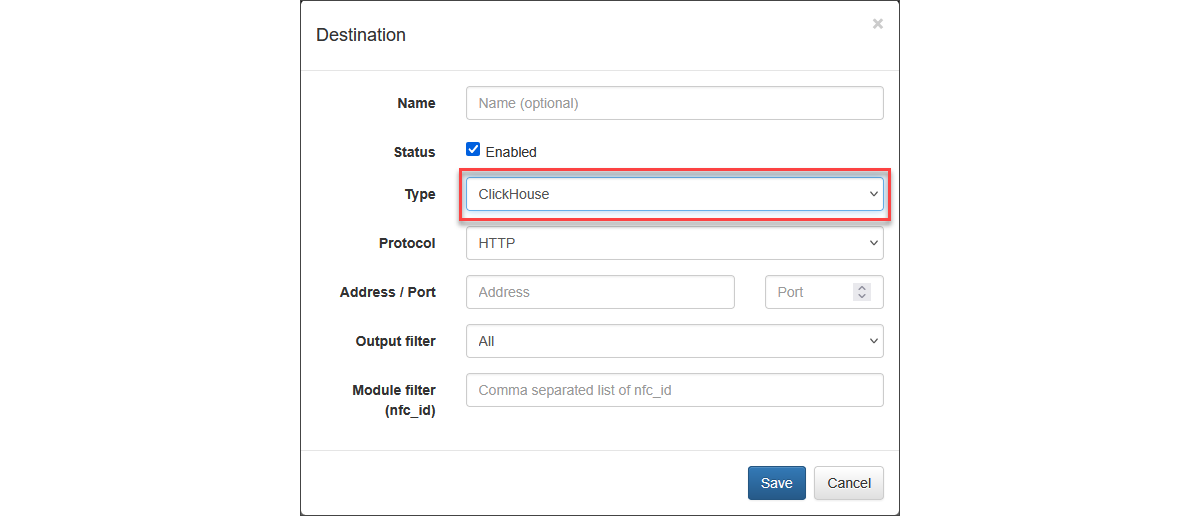This screenshot has height=516, width=1200.
Task: Close the Destination dialog with the X
Action: (877, 24)
